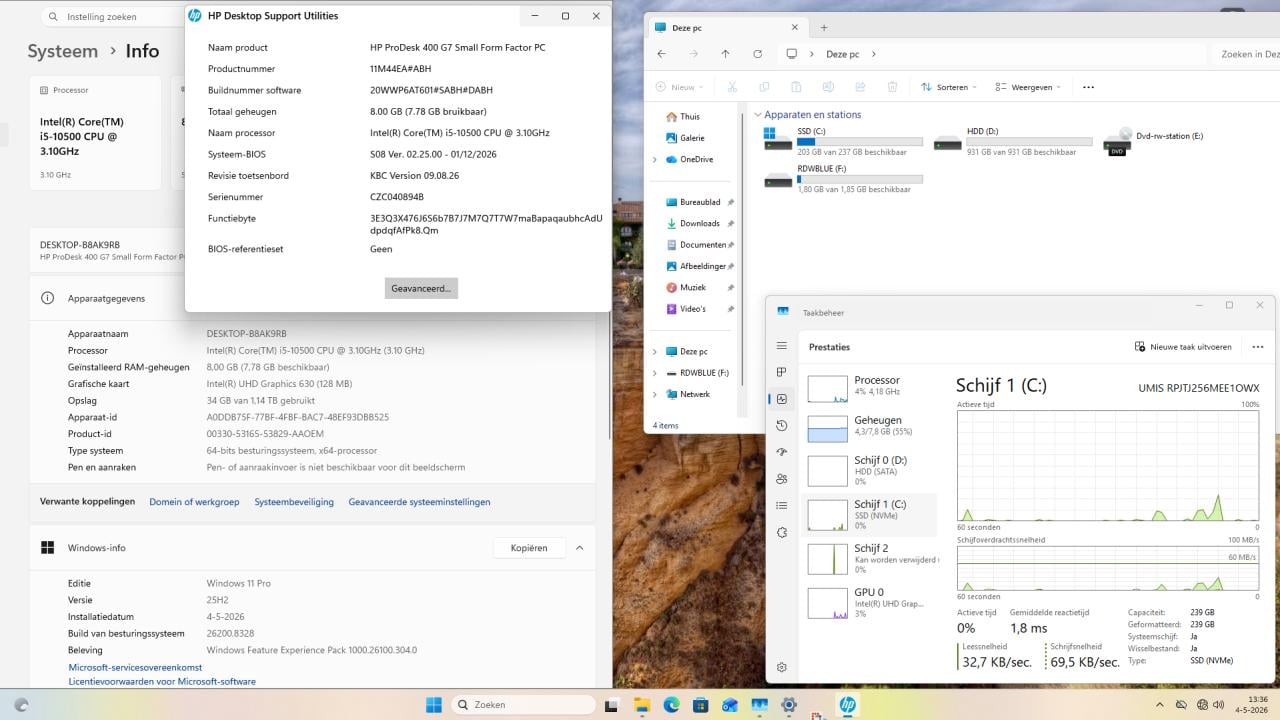
Task: Open Thuis in Explorer navigation pane
Action: click(690, 117)
